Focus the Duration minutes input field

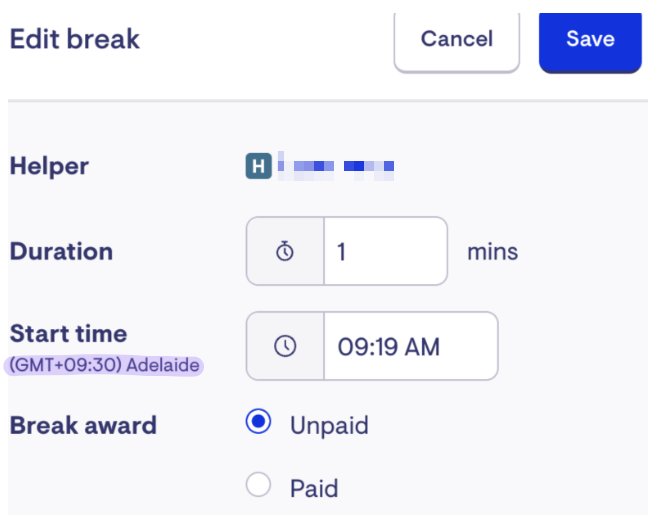pos(385,251)
